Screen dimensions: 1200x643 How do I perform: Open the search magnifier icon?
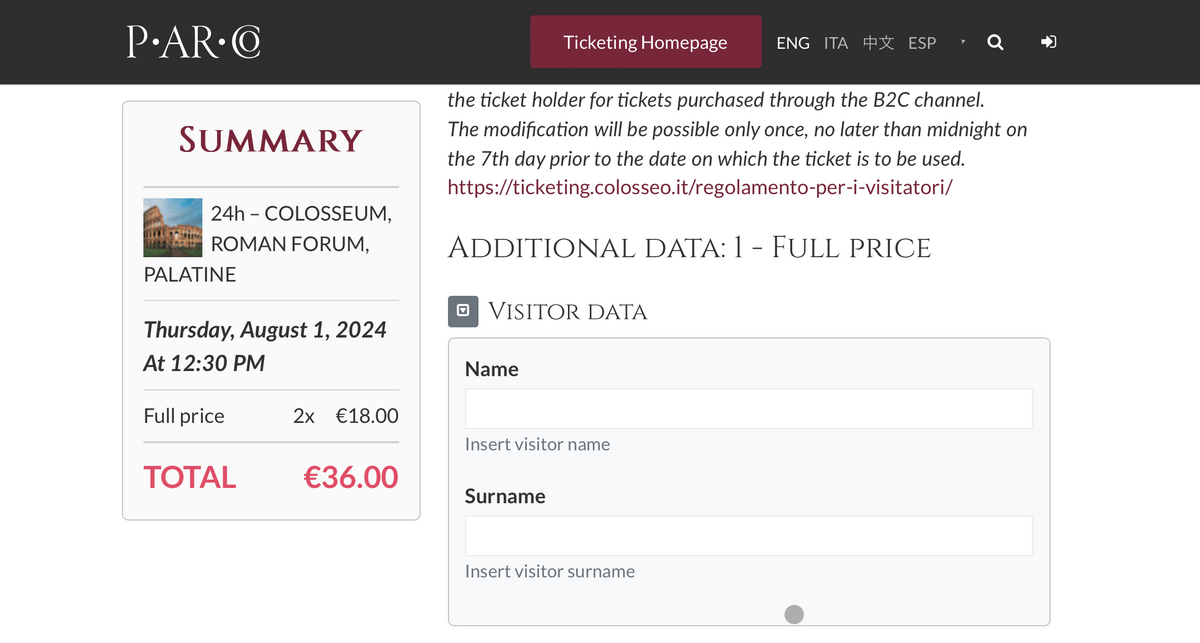tap(995, 42)
